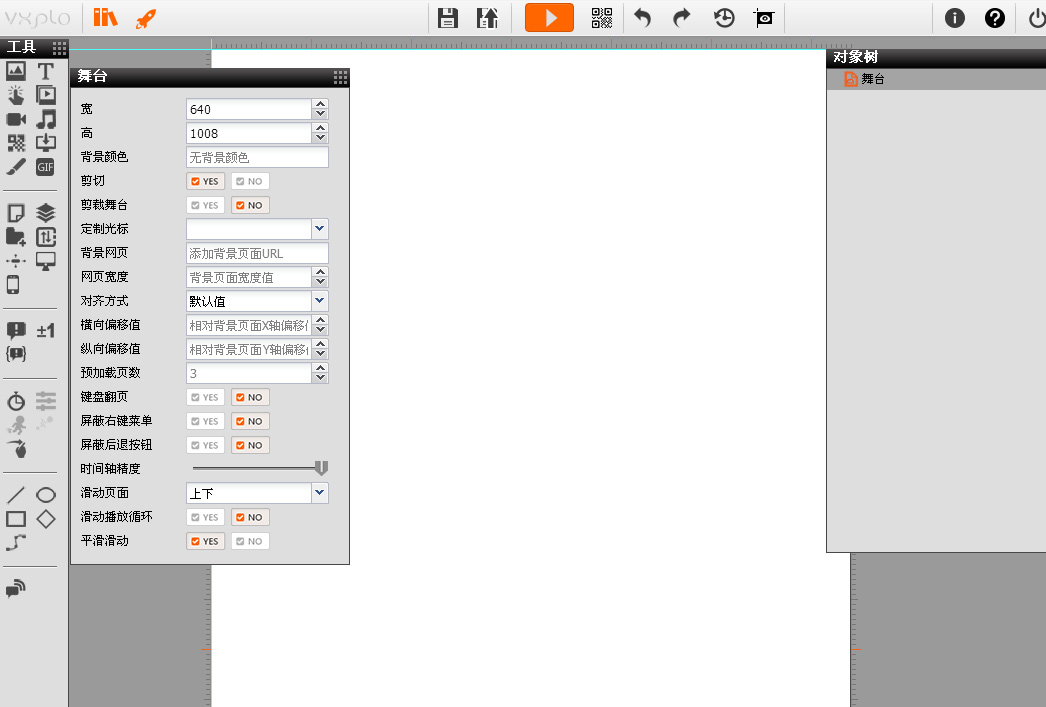1046x707 pixels.
Task: Undo the last action
Action: (x=643, y=17)
